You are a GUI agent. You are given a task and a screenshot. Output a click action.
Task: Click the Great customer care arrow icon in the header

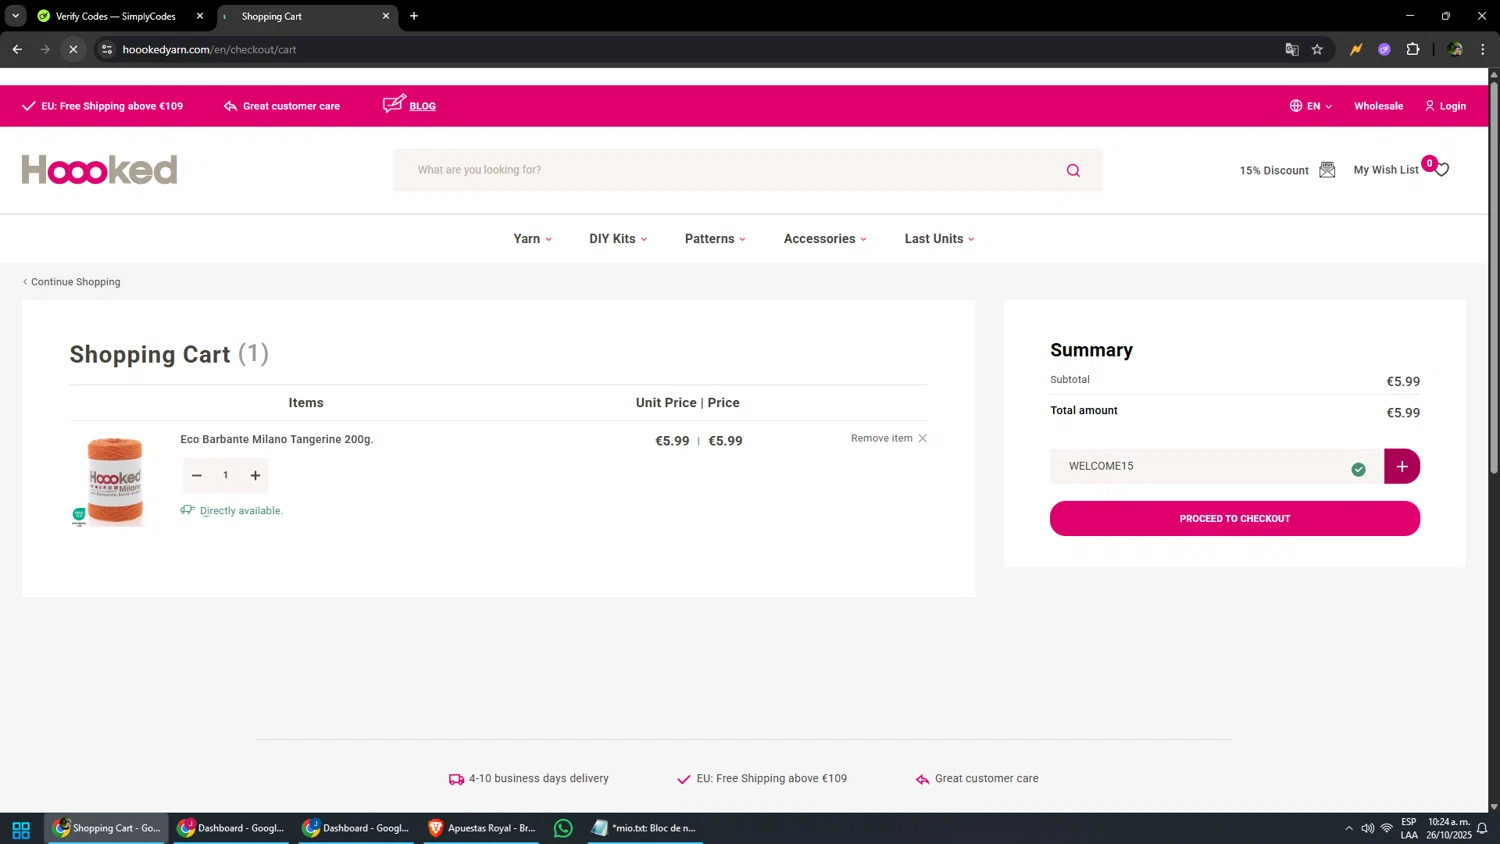(230, 106)
